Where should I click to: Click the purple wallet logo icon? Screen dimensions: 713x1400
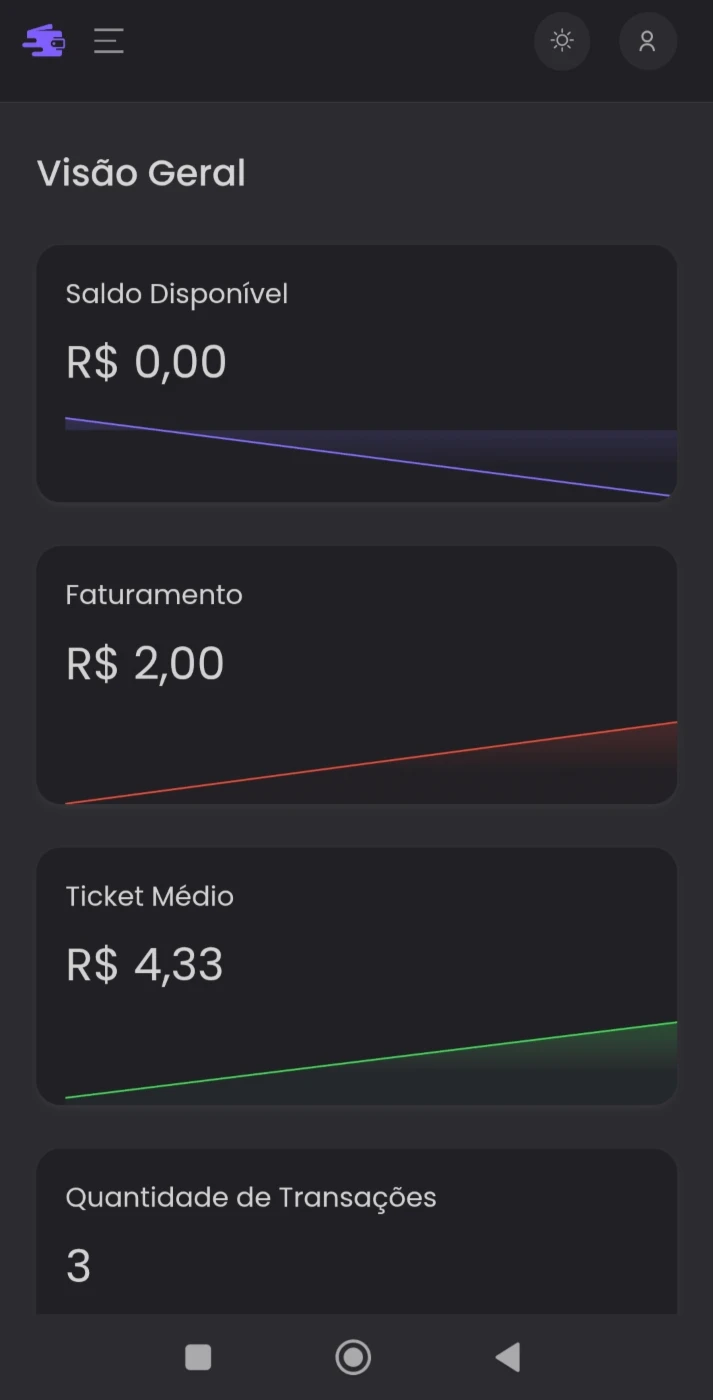[x=44, y=41]
